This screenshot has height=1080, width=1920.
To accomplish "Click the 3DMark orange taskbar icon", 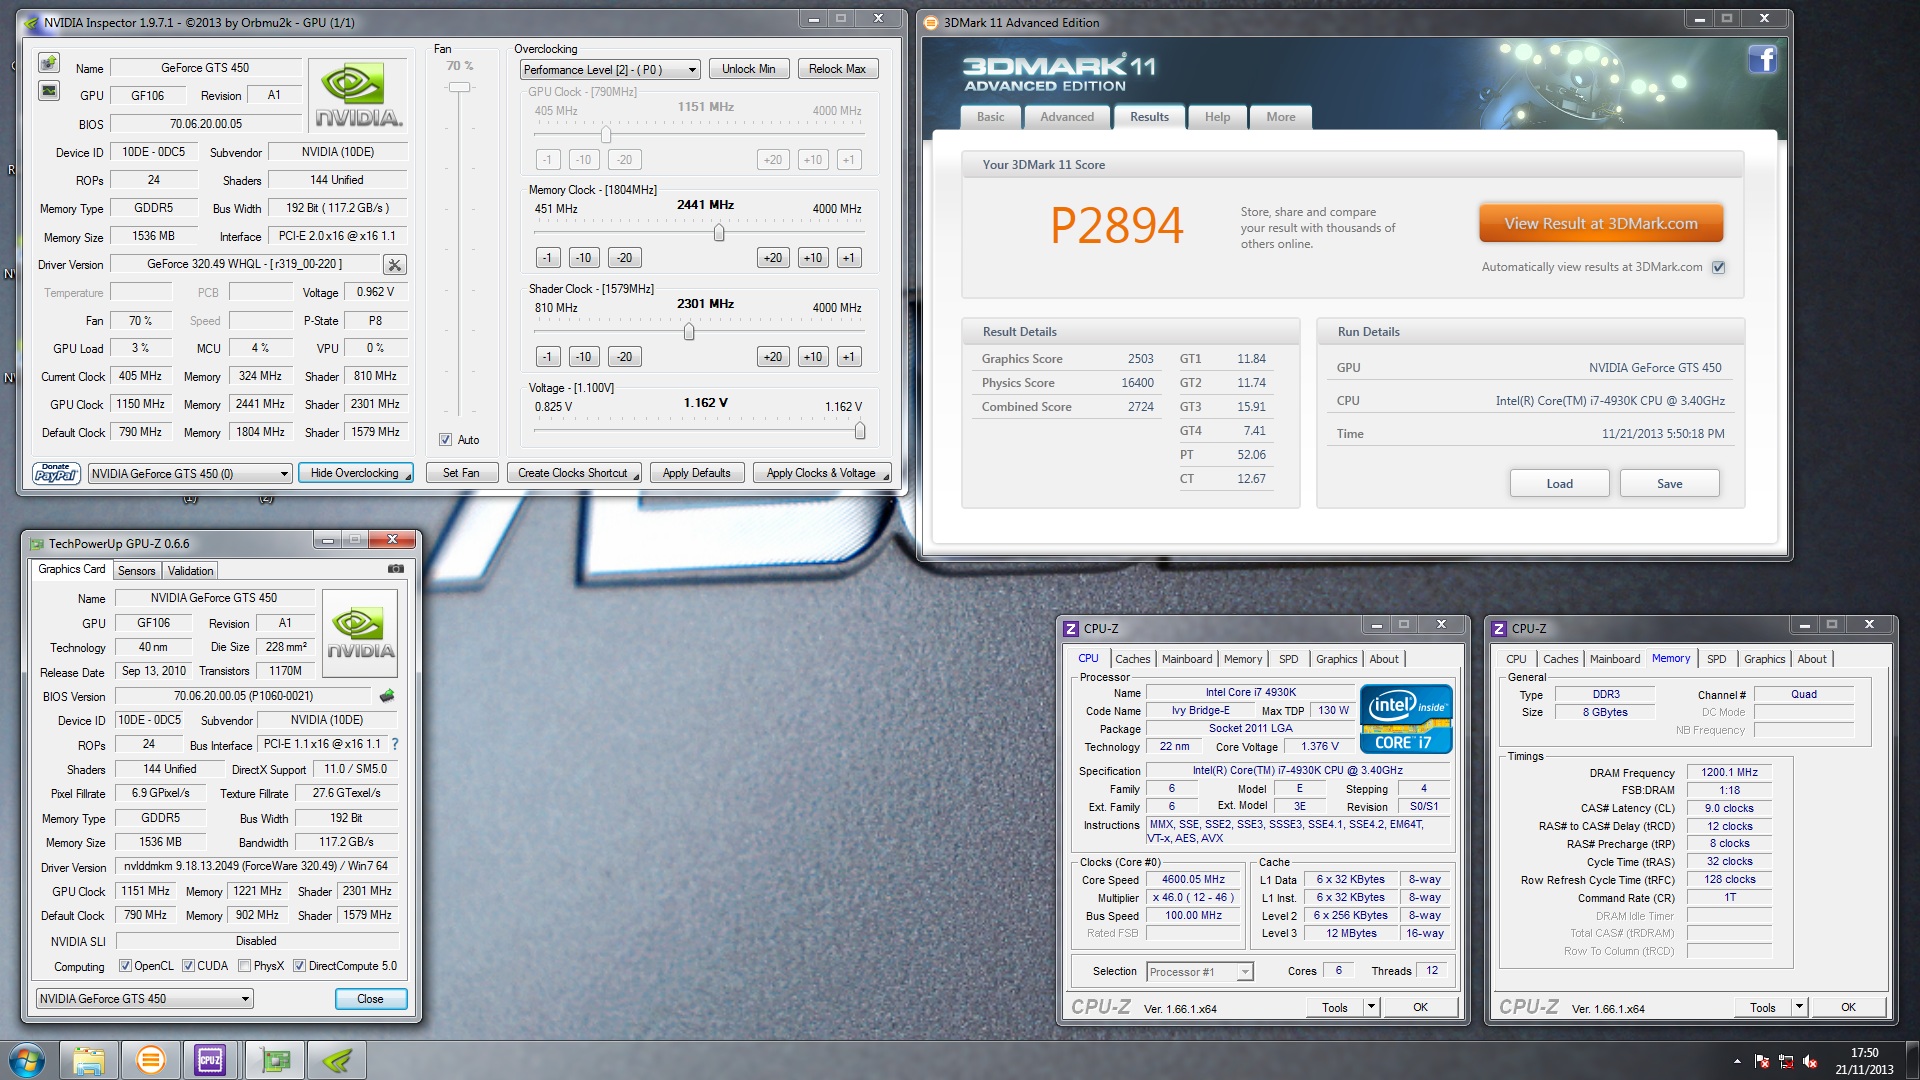I will coord(150,1060).
